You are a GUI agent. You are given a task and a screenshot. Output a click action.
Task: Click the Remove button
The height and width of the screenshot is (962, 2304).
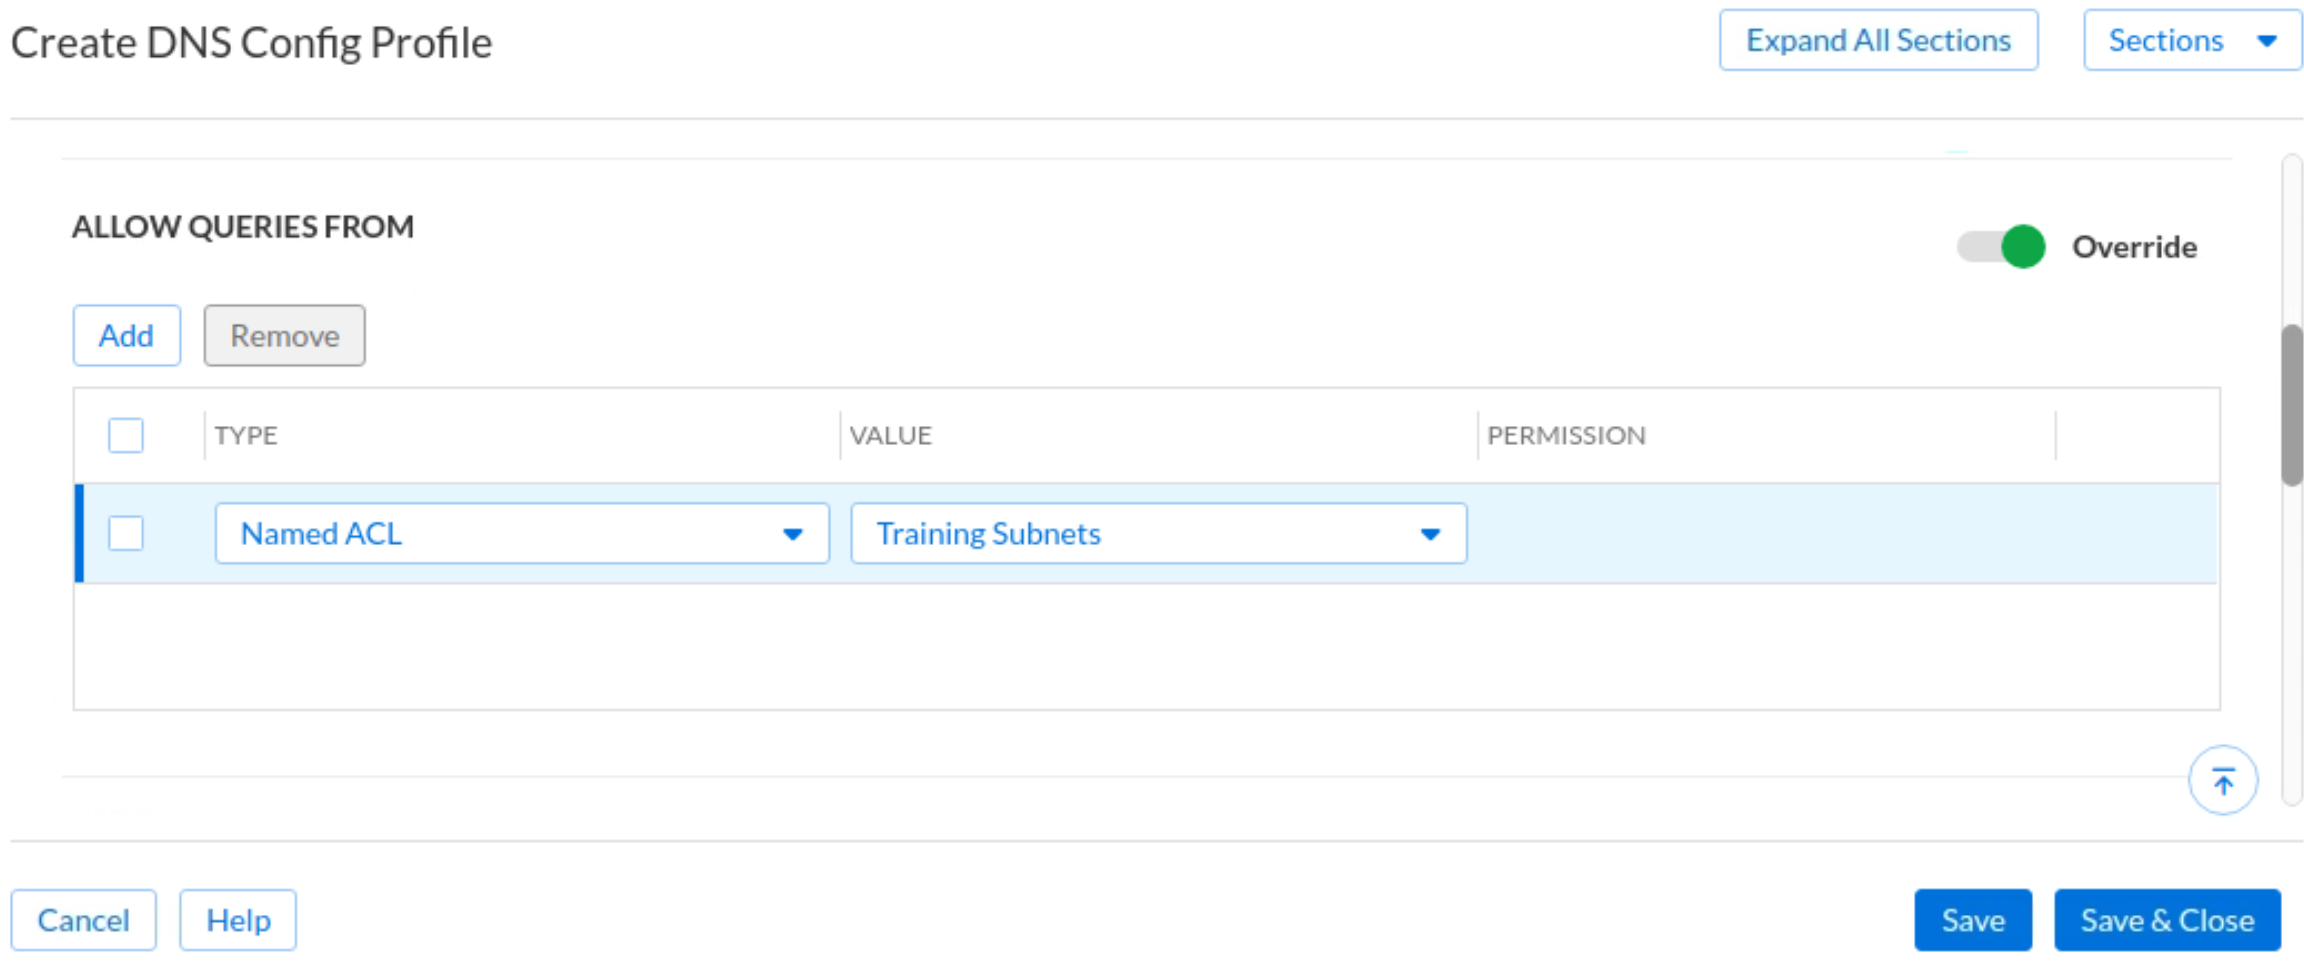point(284,336)
